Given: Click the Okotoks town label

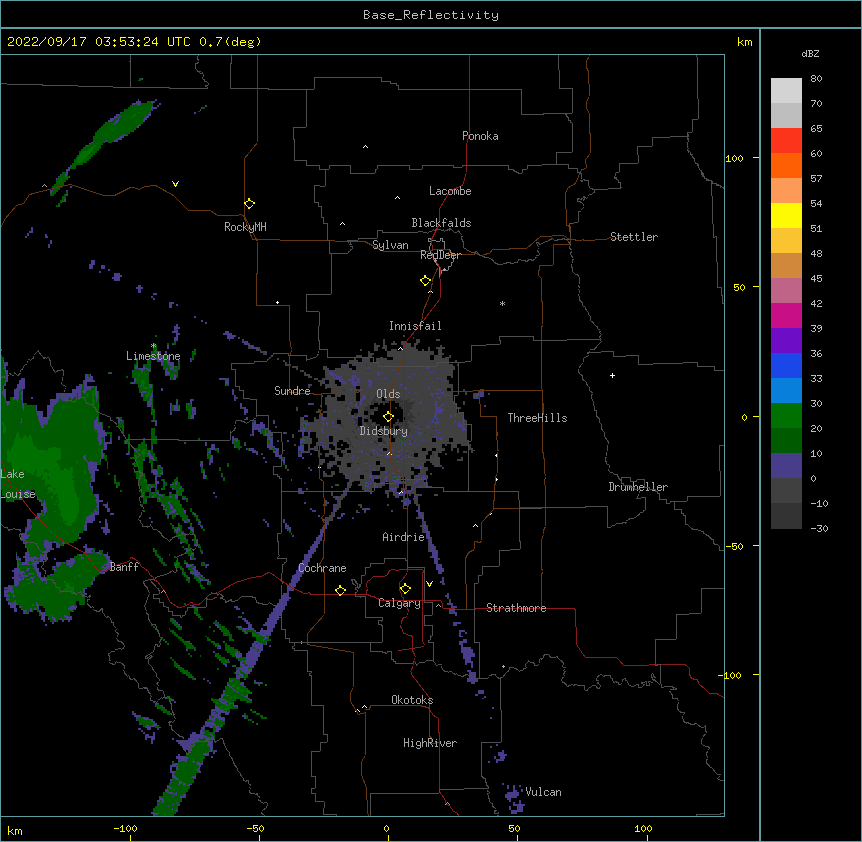Looking at the screenshot, I should click(412, 700).
